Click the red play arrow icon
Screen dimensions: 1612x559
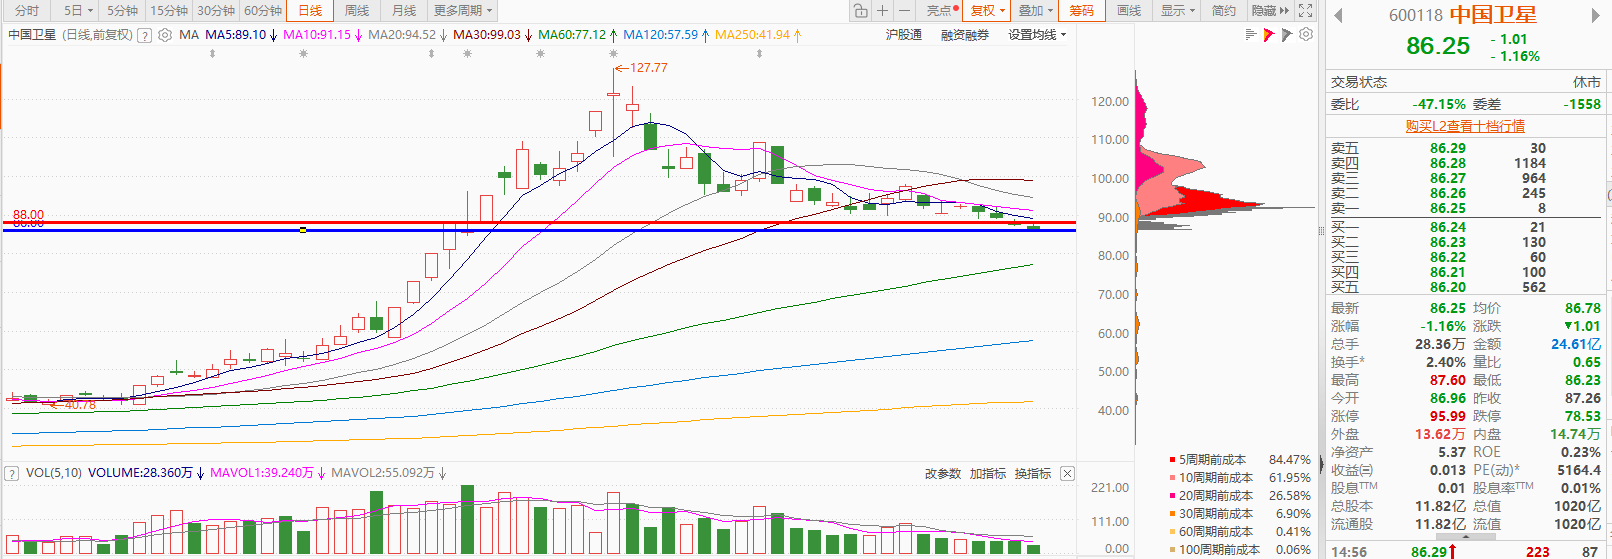coord(1268,34)
